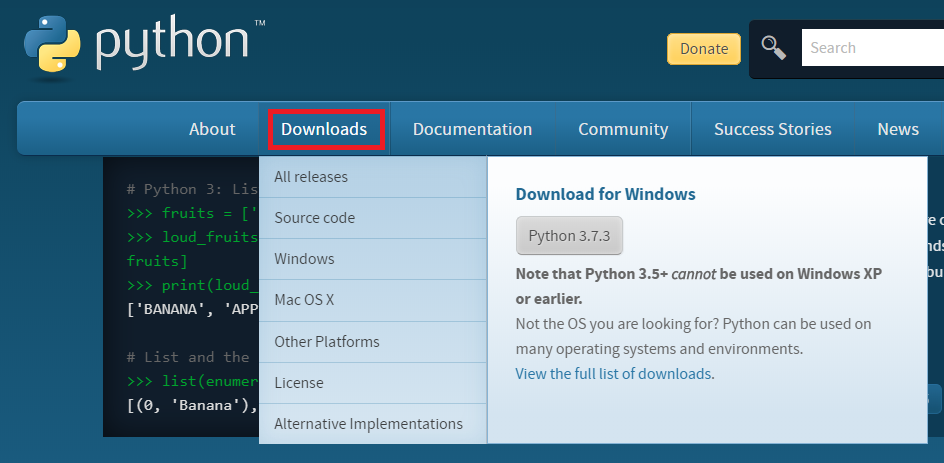This screenshot has height=463, width=944.
Task: Click the Donate button
Action: pos(704,49)
